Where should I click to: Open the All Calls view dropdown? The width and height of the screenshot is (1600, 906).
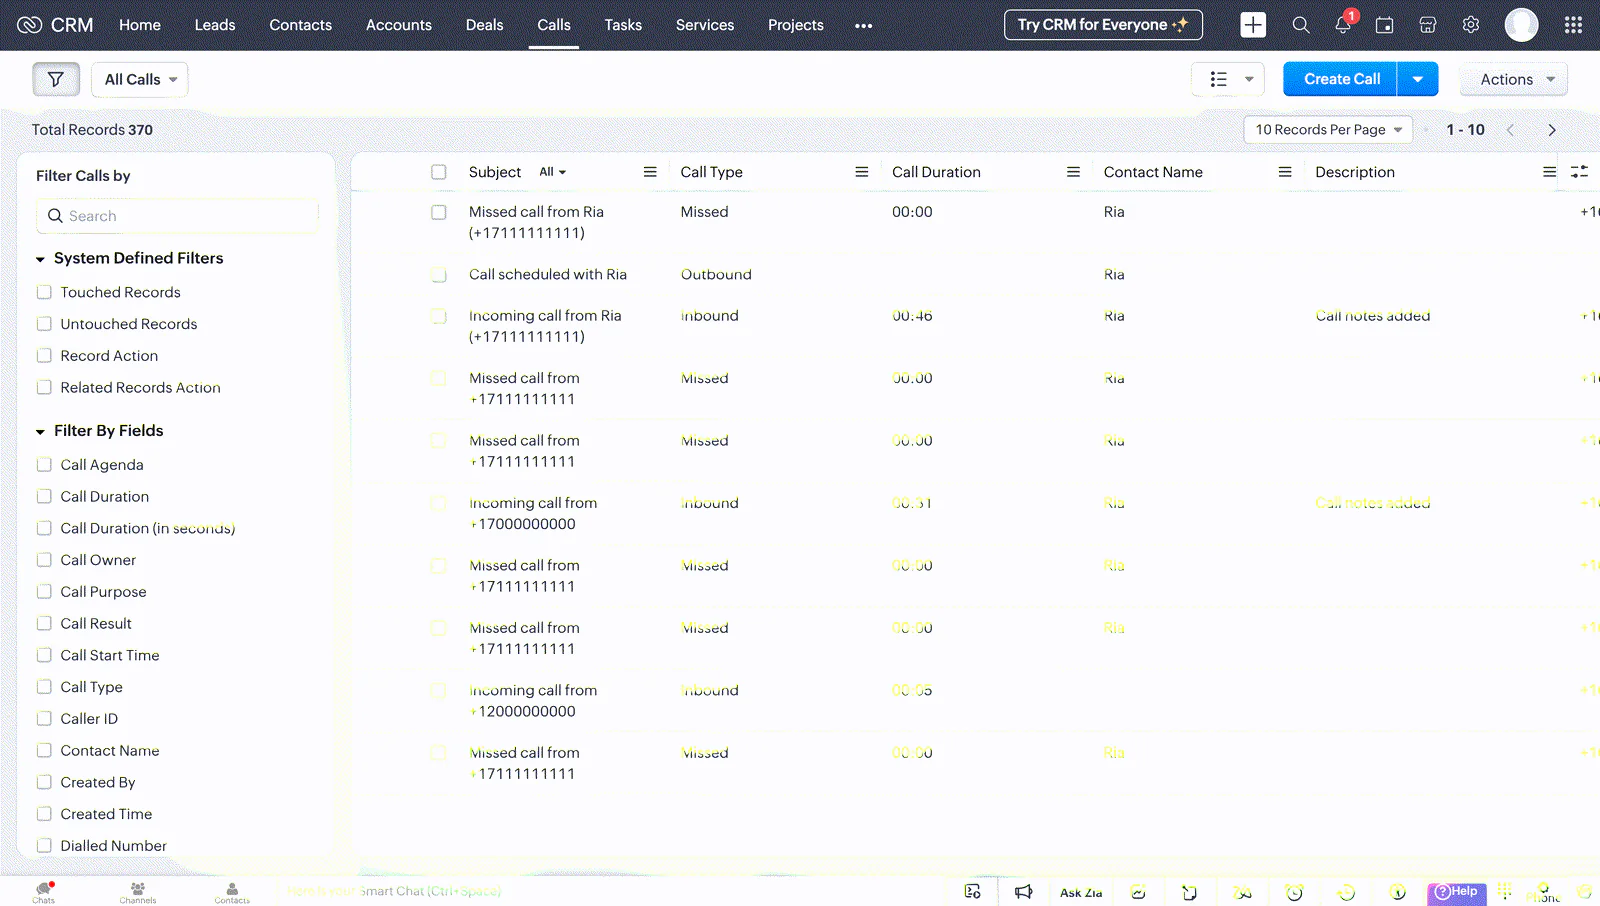(x=140, y=79)
